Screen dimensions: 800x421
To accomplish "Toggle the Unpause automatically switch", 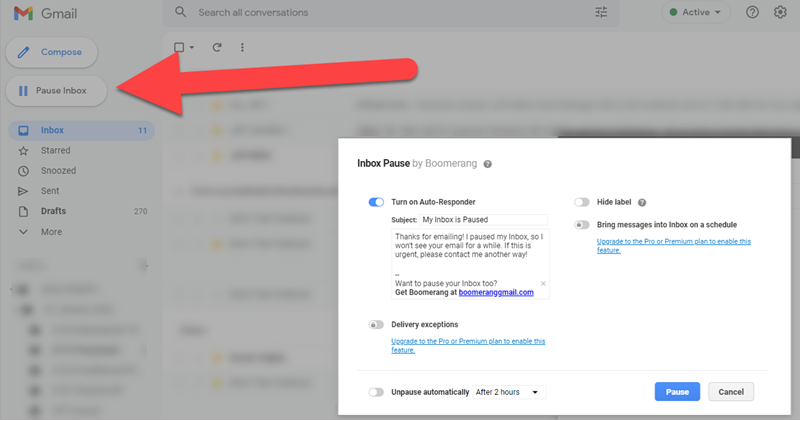I will (376, 392).
